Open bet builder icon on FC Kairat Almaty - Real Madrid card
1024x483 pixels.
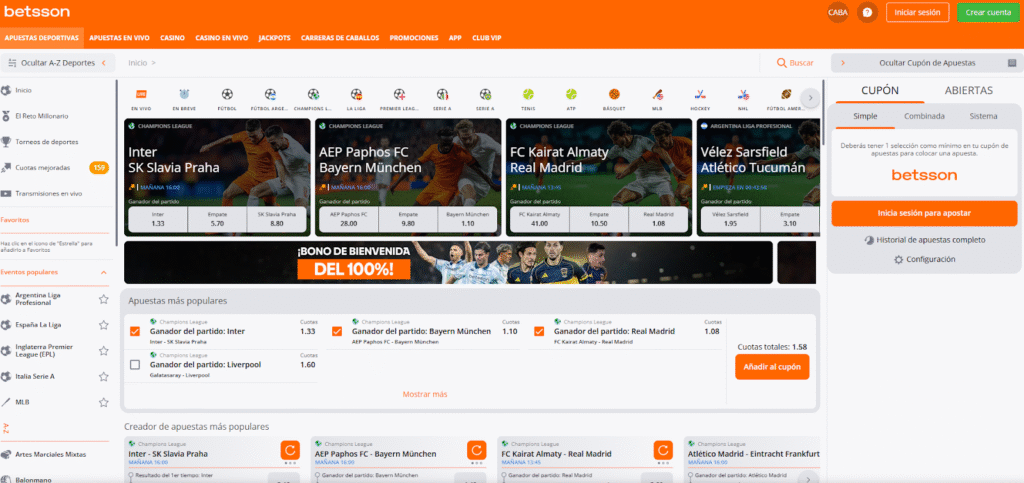pyautogui.click(x=664, y=450)
